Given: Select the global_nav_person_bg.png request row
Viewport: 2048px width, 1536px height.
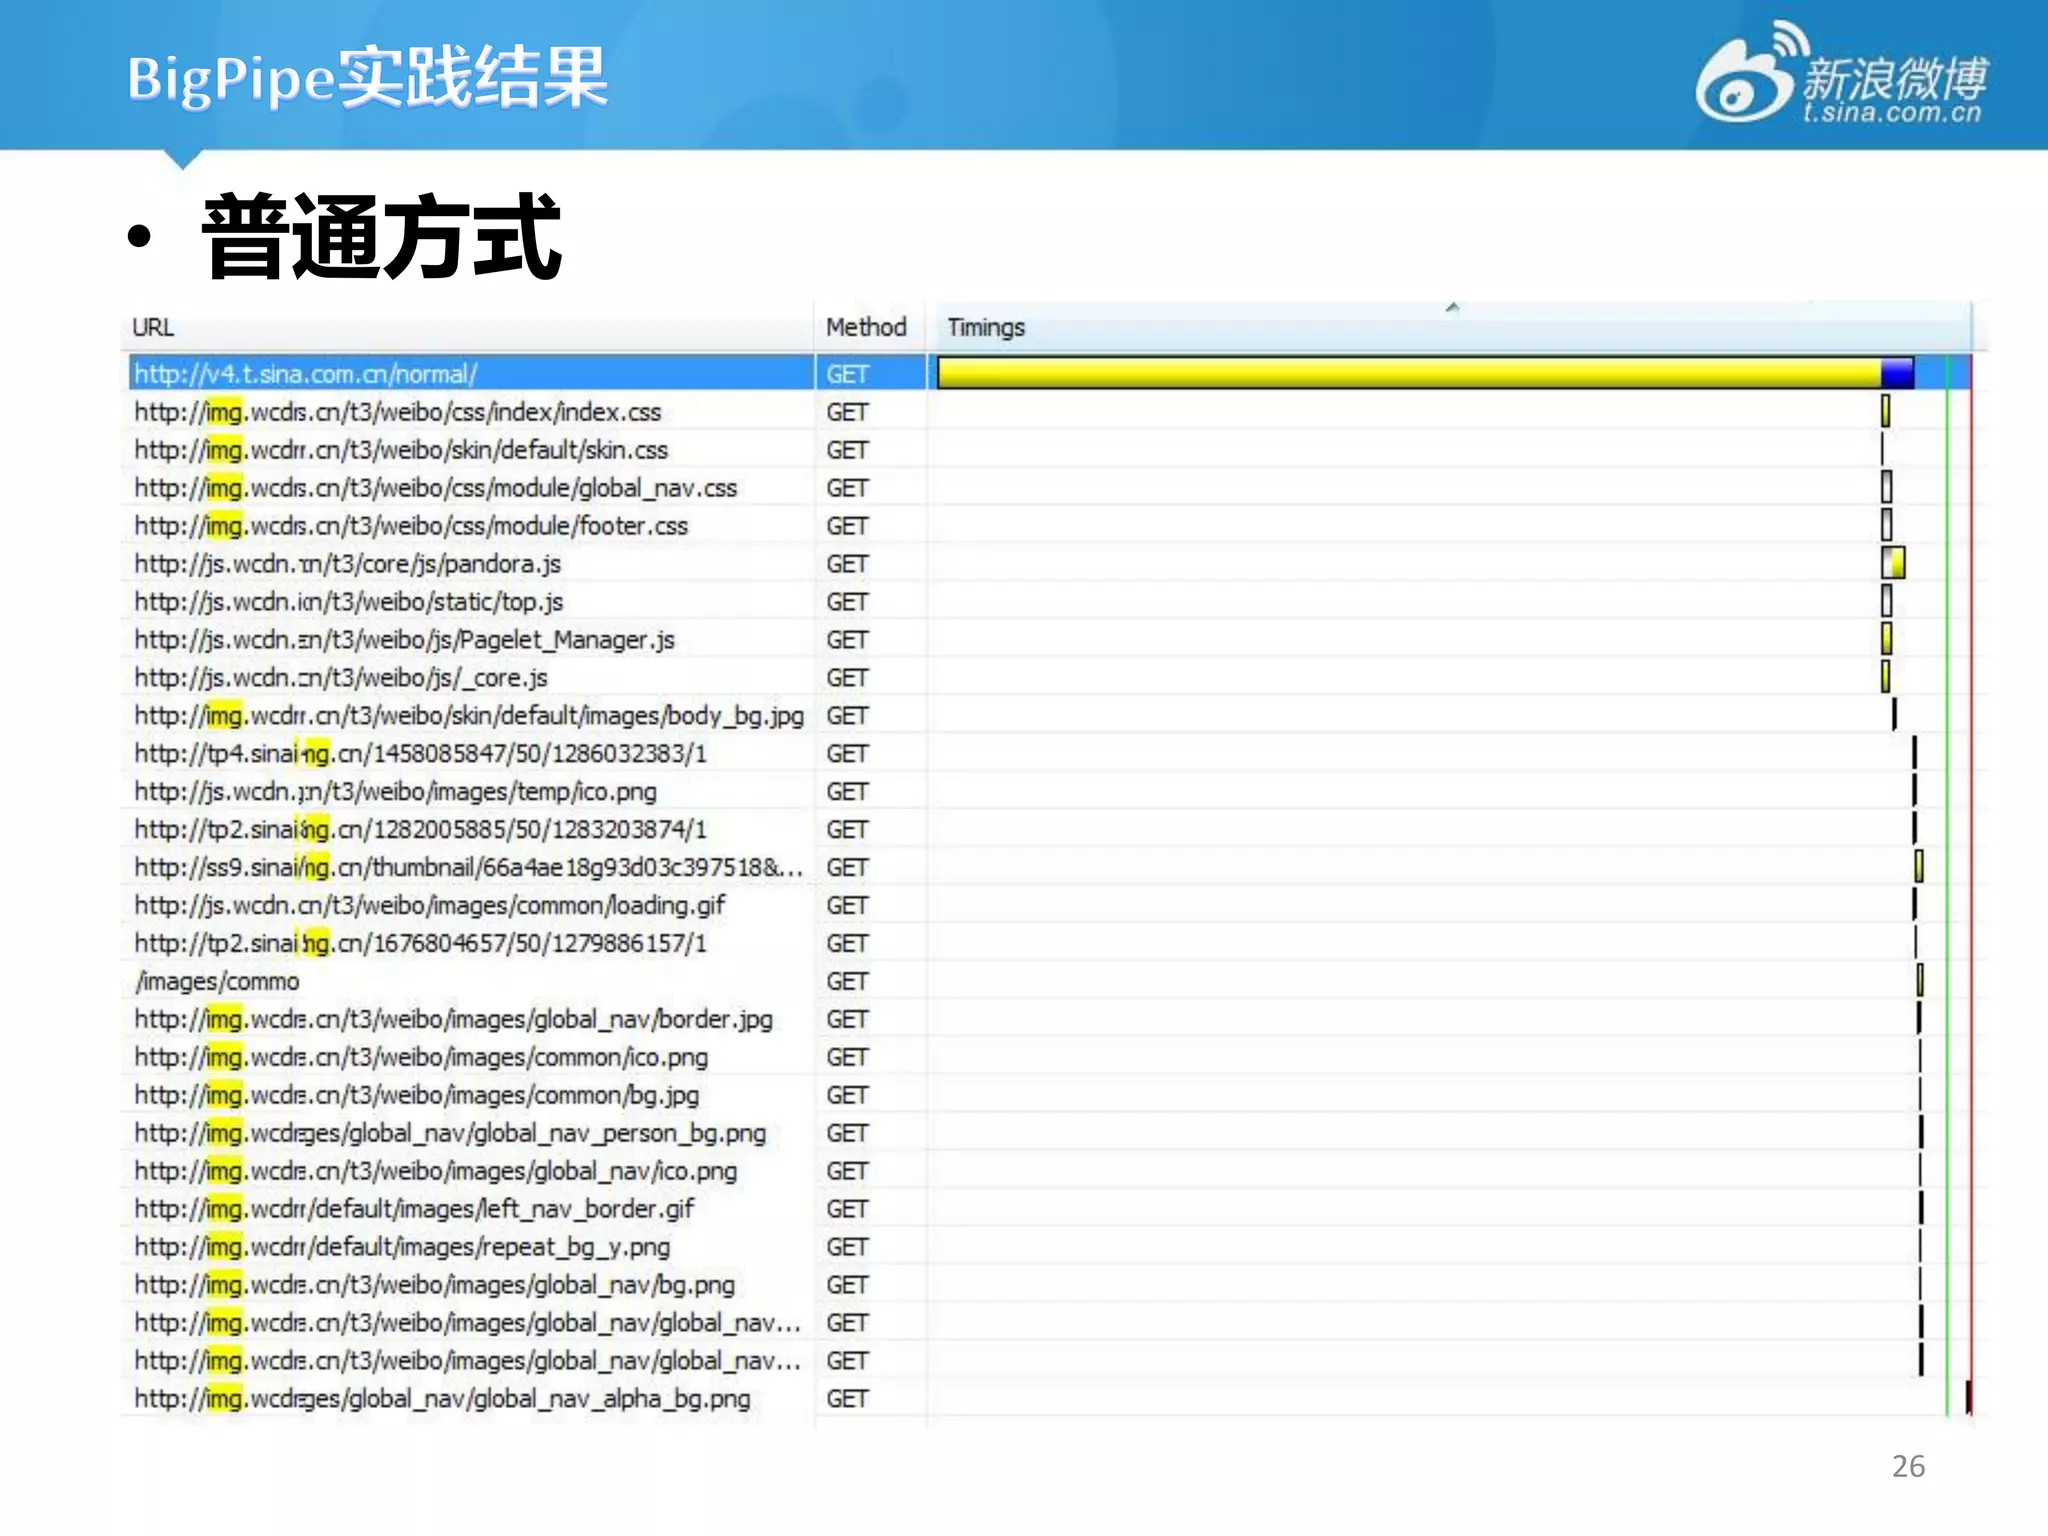Looking at the screenshot, I should coord(450,1133).
